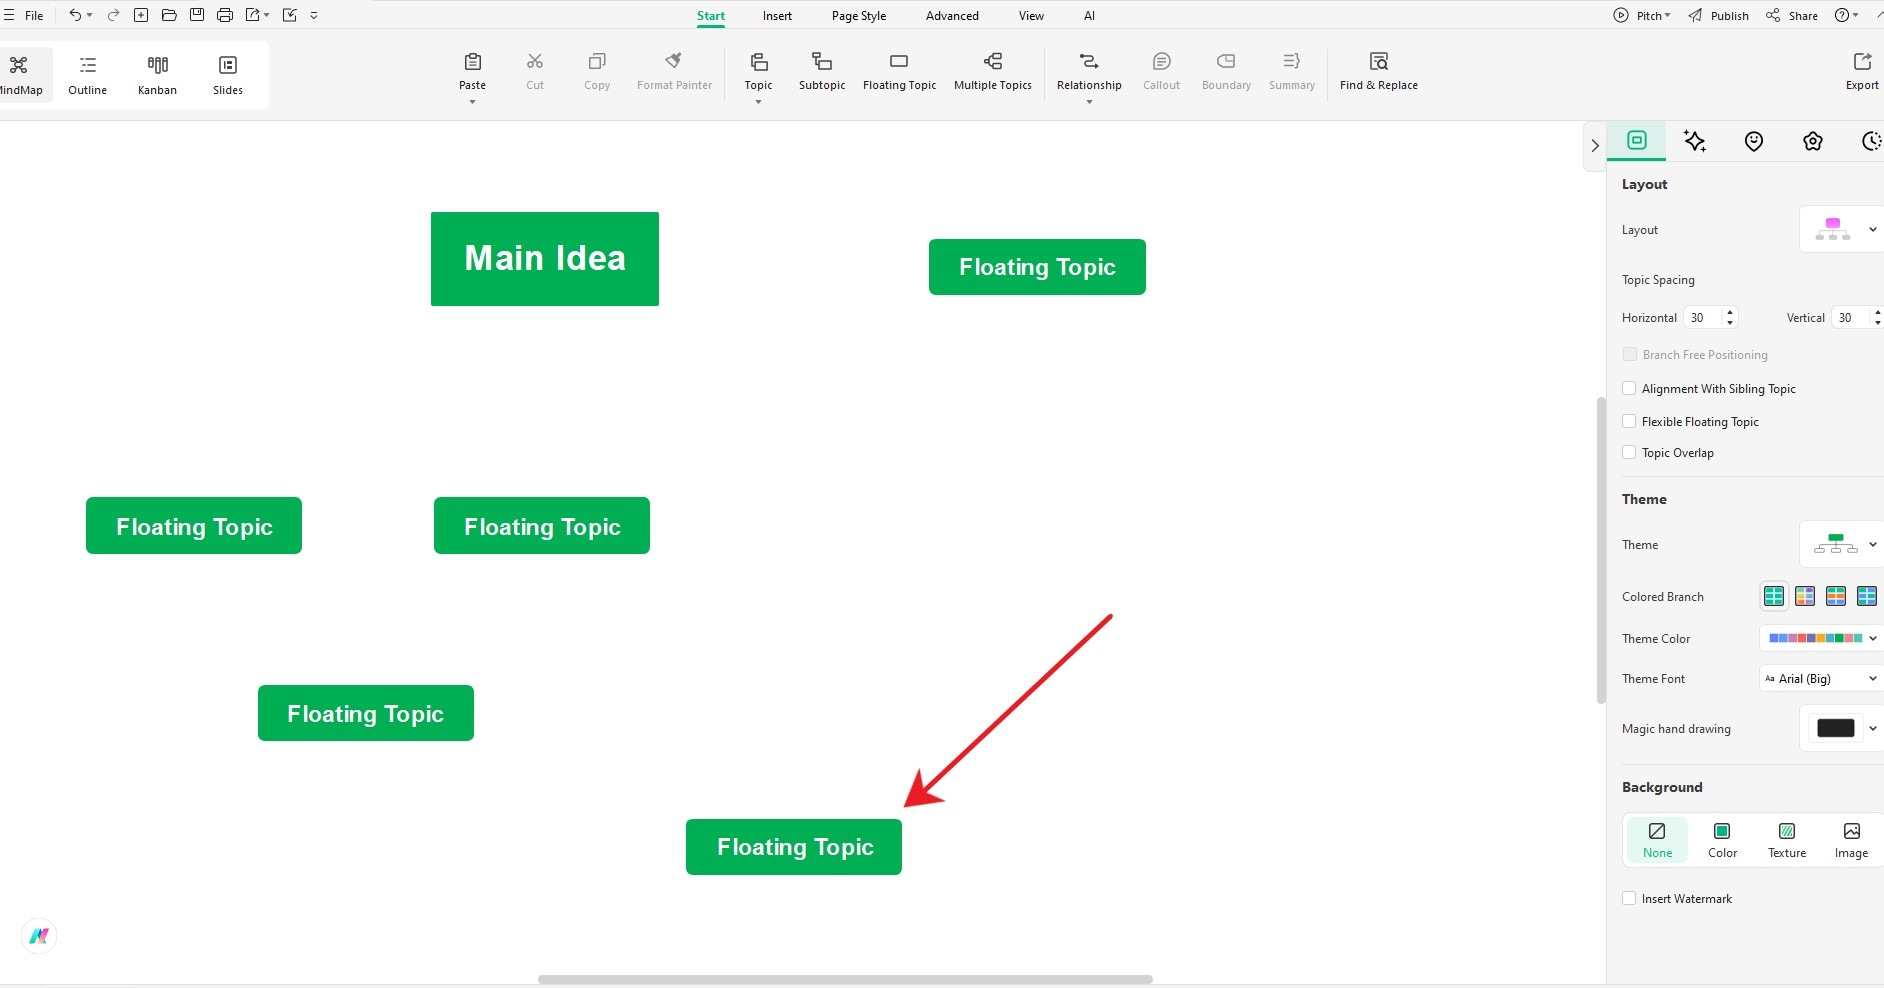Expand the Layout dropdown
The image size is (1884, 988).
coord(1842,229)
